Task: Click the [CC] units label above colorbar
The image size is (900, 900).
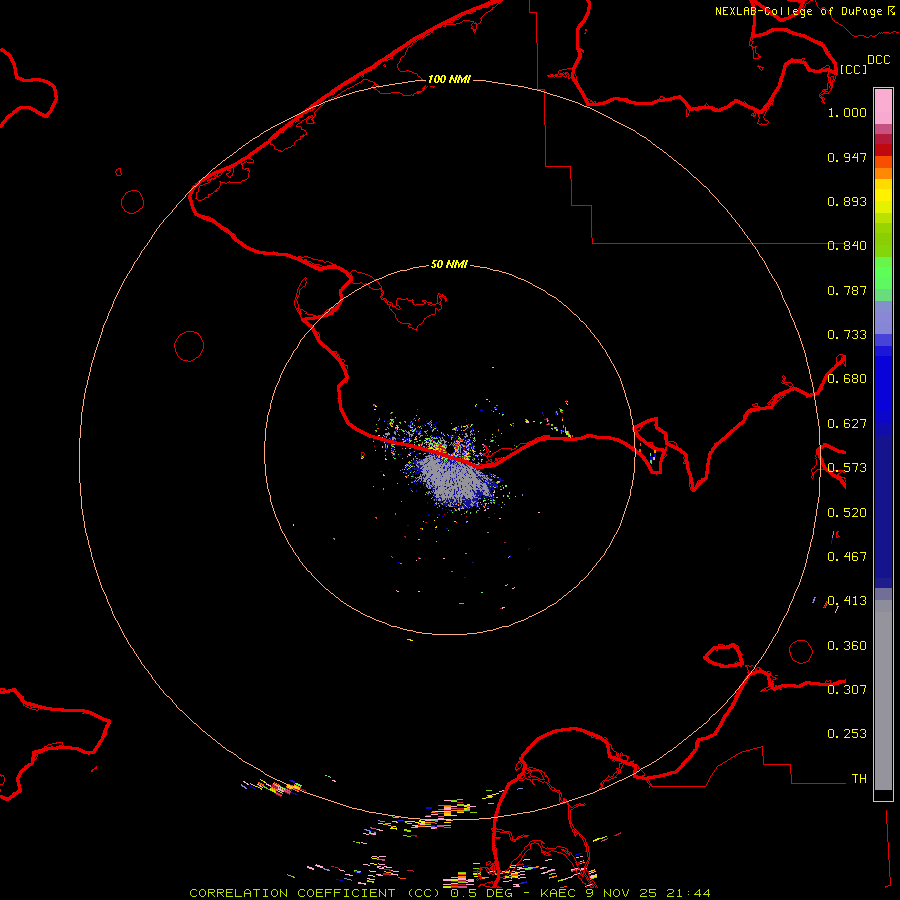Action: pos(853,69)
